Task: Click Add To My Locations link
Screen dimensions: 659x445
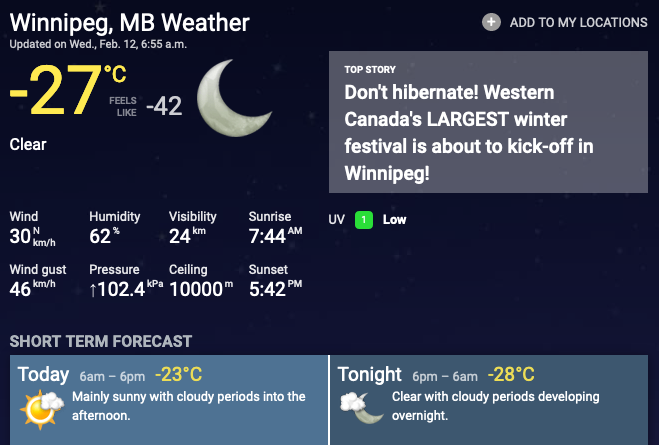Action: pos(578,22)
